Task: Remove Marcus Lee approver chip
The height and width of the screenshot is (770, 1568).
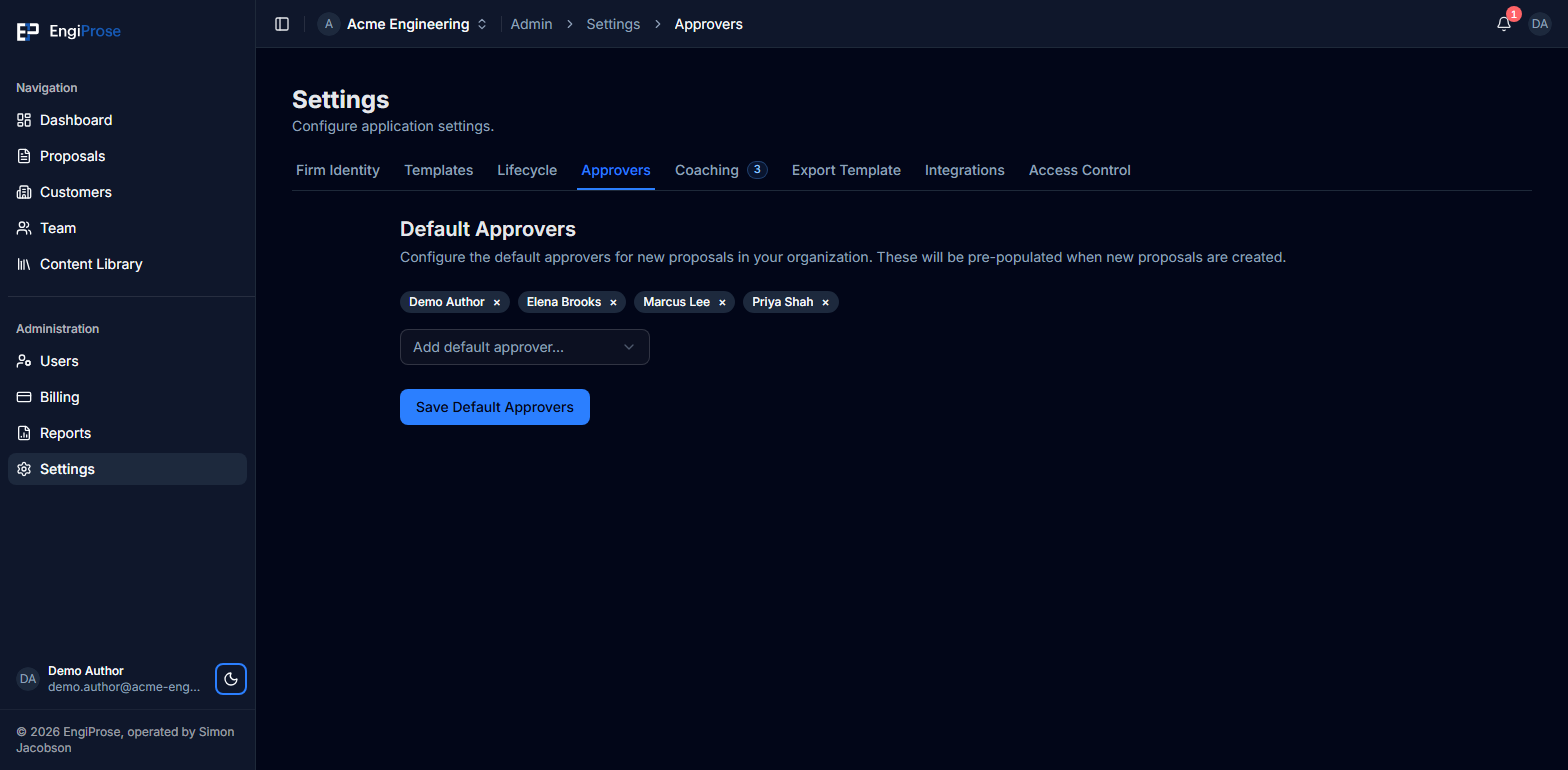Action: (722, 302)
